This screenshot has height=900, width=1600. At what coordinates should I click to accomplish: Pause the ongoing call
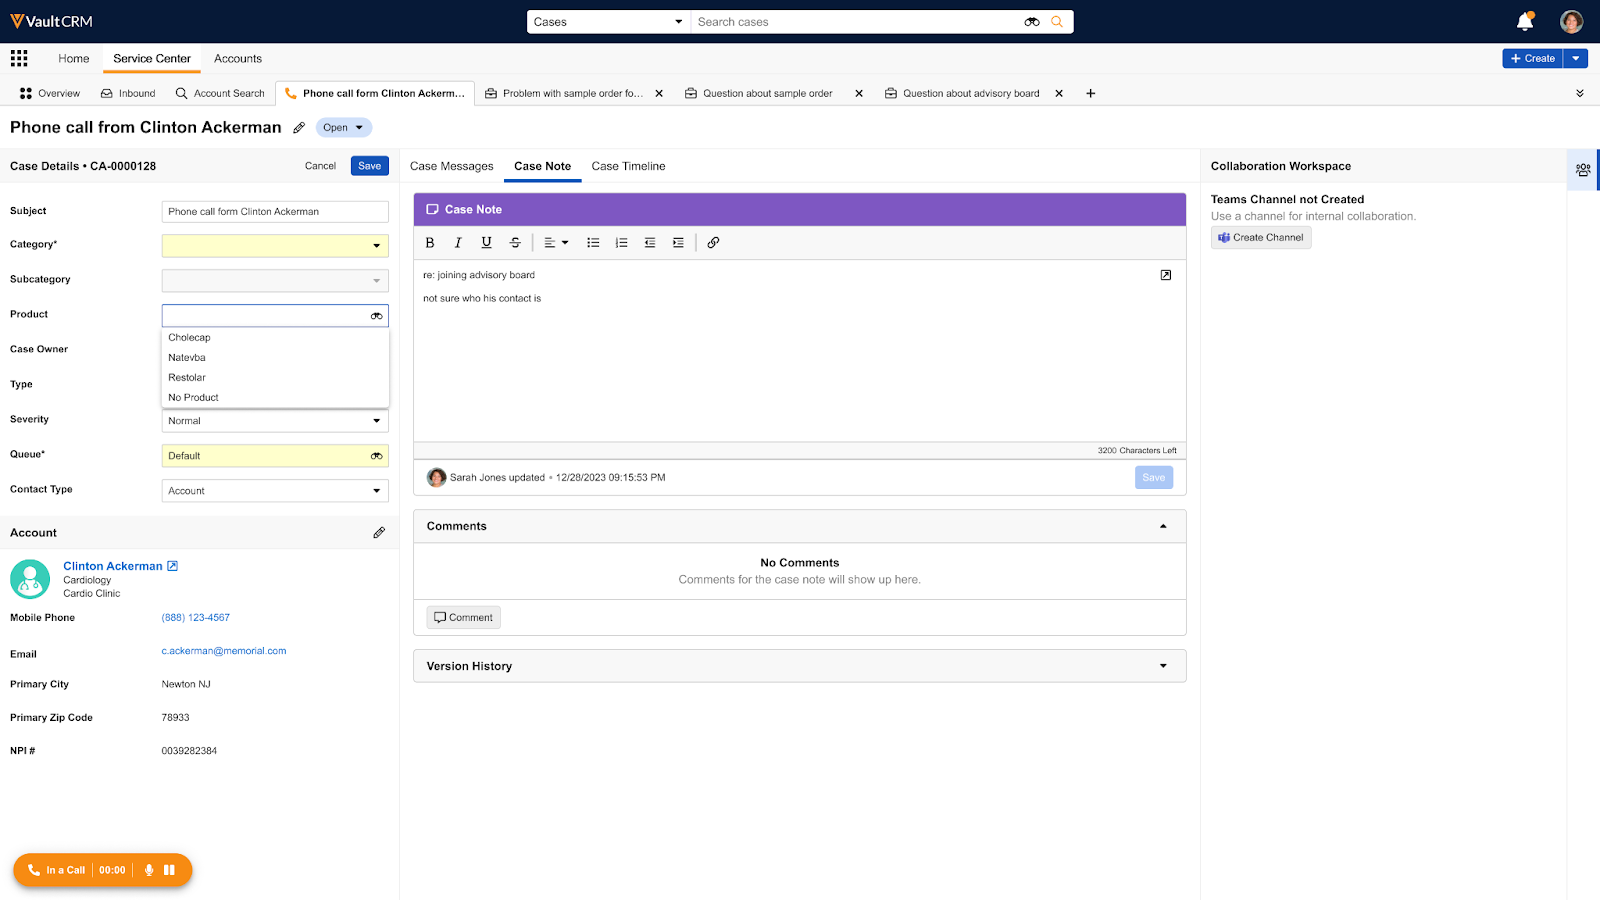(170, 870)
